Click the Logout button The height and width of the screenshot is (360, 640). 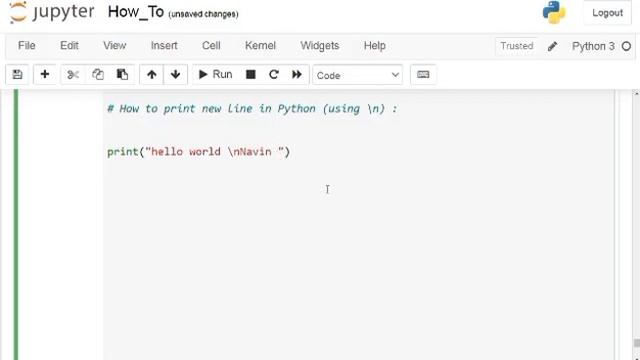(x=607, y=13)
